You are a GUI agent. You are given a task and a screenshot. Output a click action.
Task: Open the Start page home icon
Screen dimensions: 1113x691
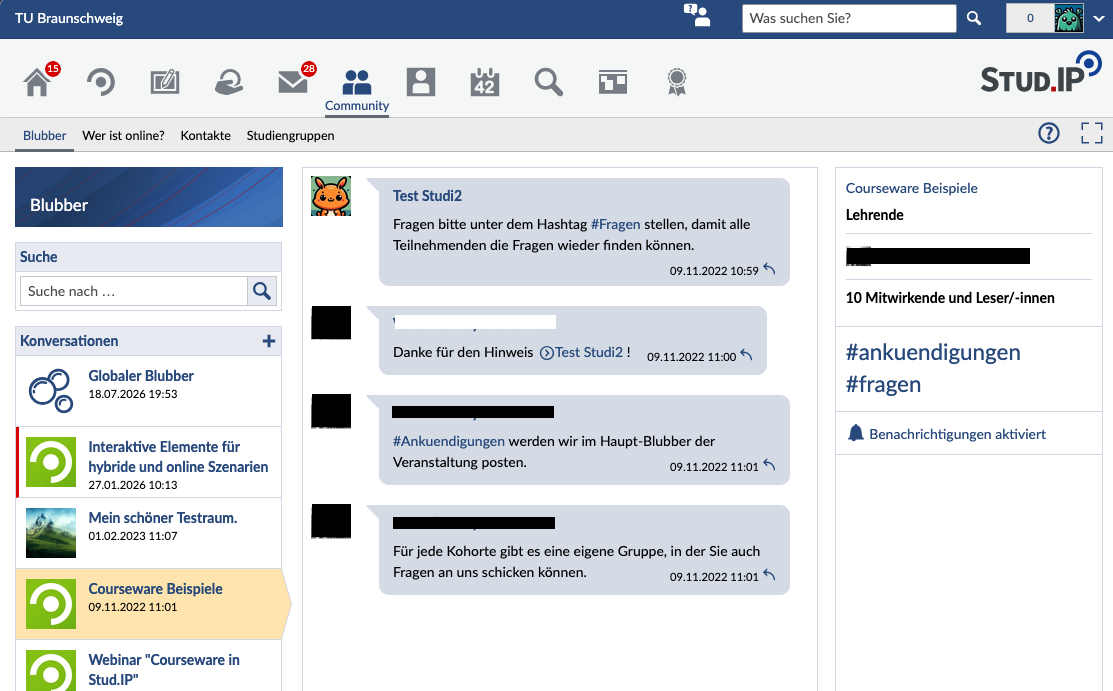37,82
